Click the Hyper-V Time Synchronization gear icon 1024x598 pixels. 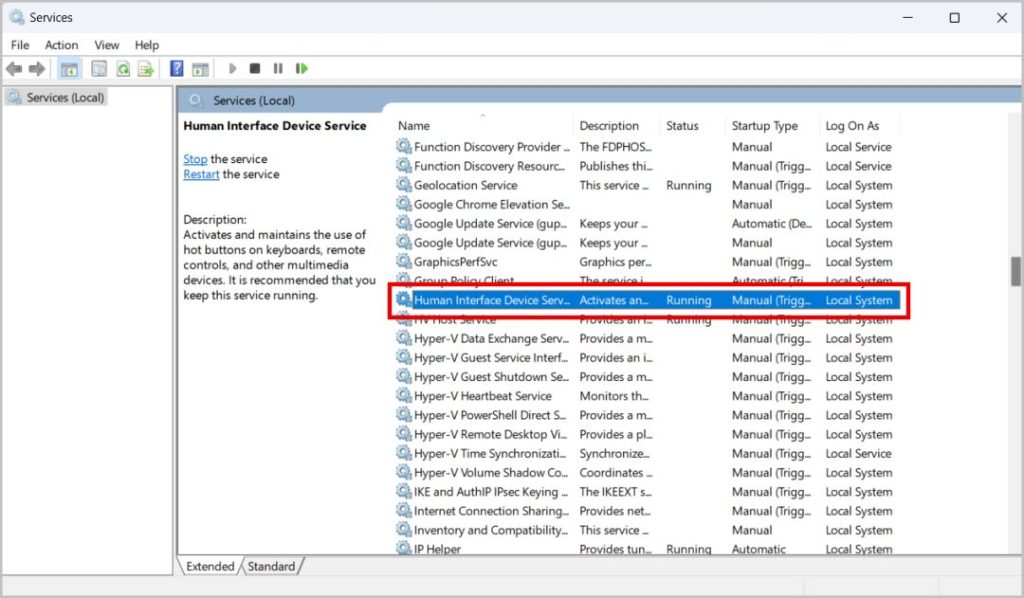click(x=404, y=453)
